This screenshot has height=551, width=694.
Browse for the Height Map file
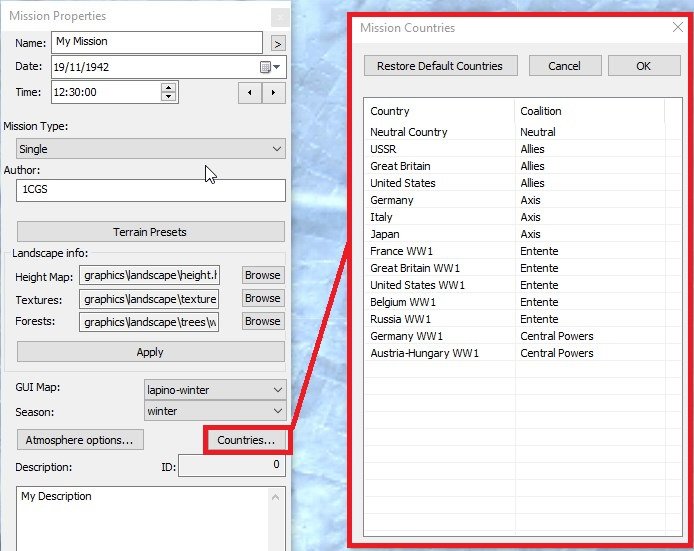point(262,275)
